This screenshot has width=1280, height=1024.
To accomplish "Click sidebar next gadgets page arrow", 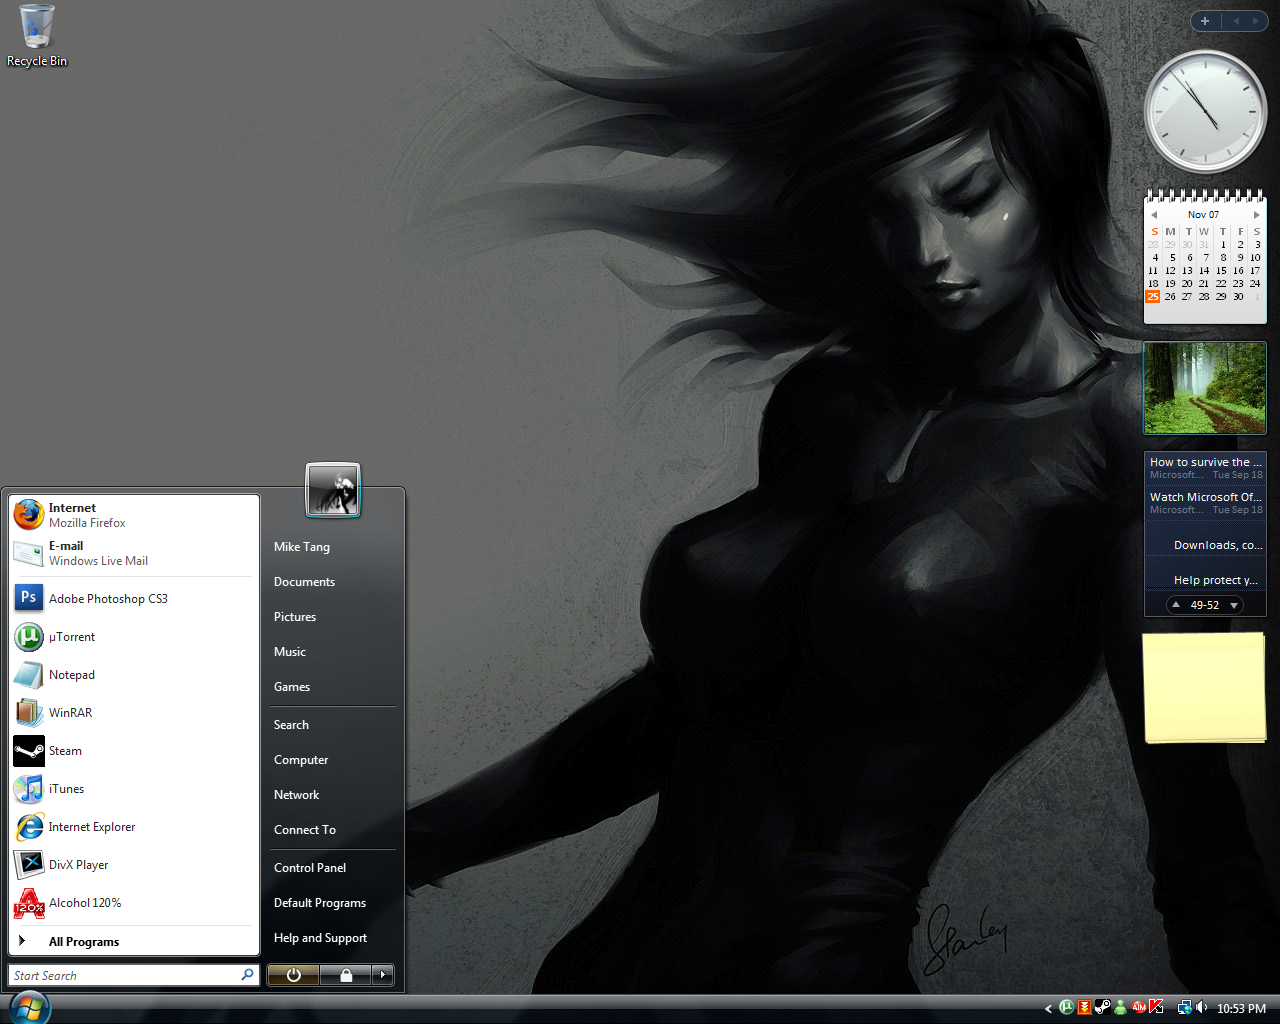I will (1256, 21).
